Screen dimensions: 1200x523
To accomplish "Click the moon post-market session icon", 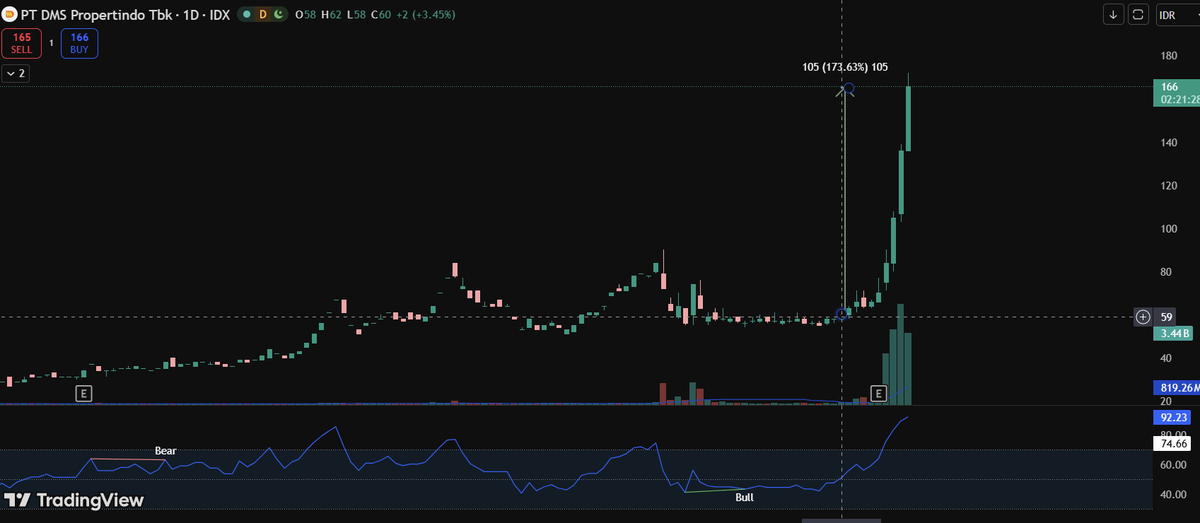I will (277, 14).
